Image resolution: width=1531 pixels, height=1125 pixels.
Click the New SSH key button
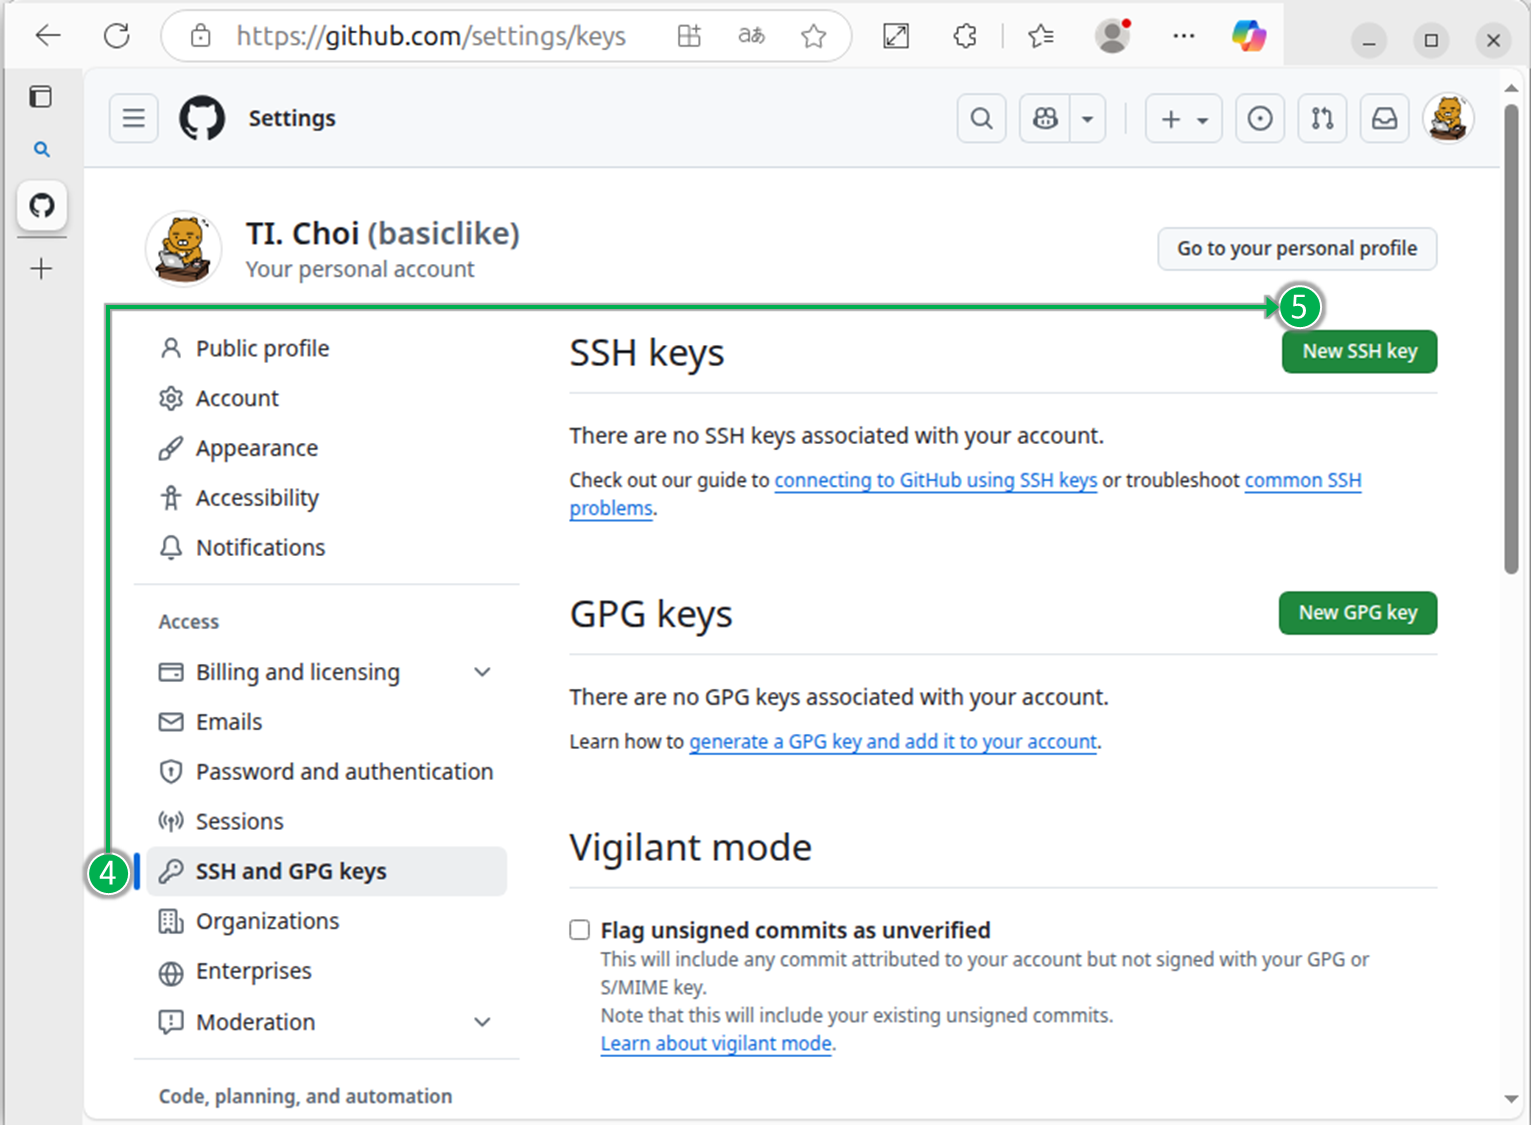click(x=1359, y=351)
